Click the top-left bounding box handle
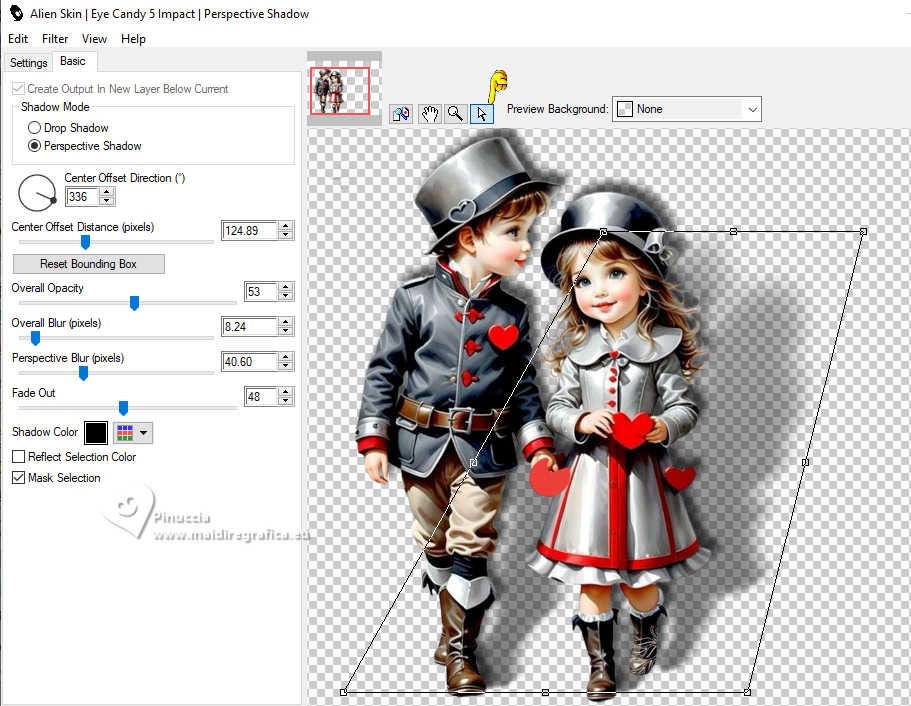The height and width of the screenshot is (706, 911). (x=604, y=232)
